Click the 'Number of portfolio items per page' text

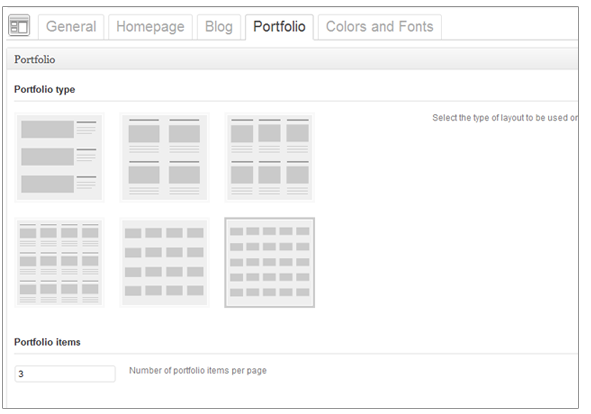(198, 371)
